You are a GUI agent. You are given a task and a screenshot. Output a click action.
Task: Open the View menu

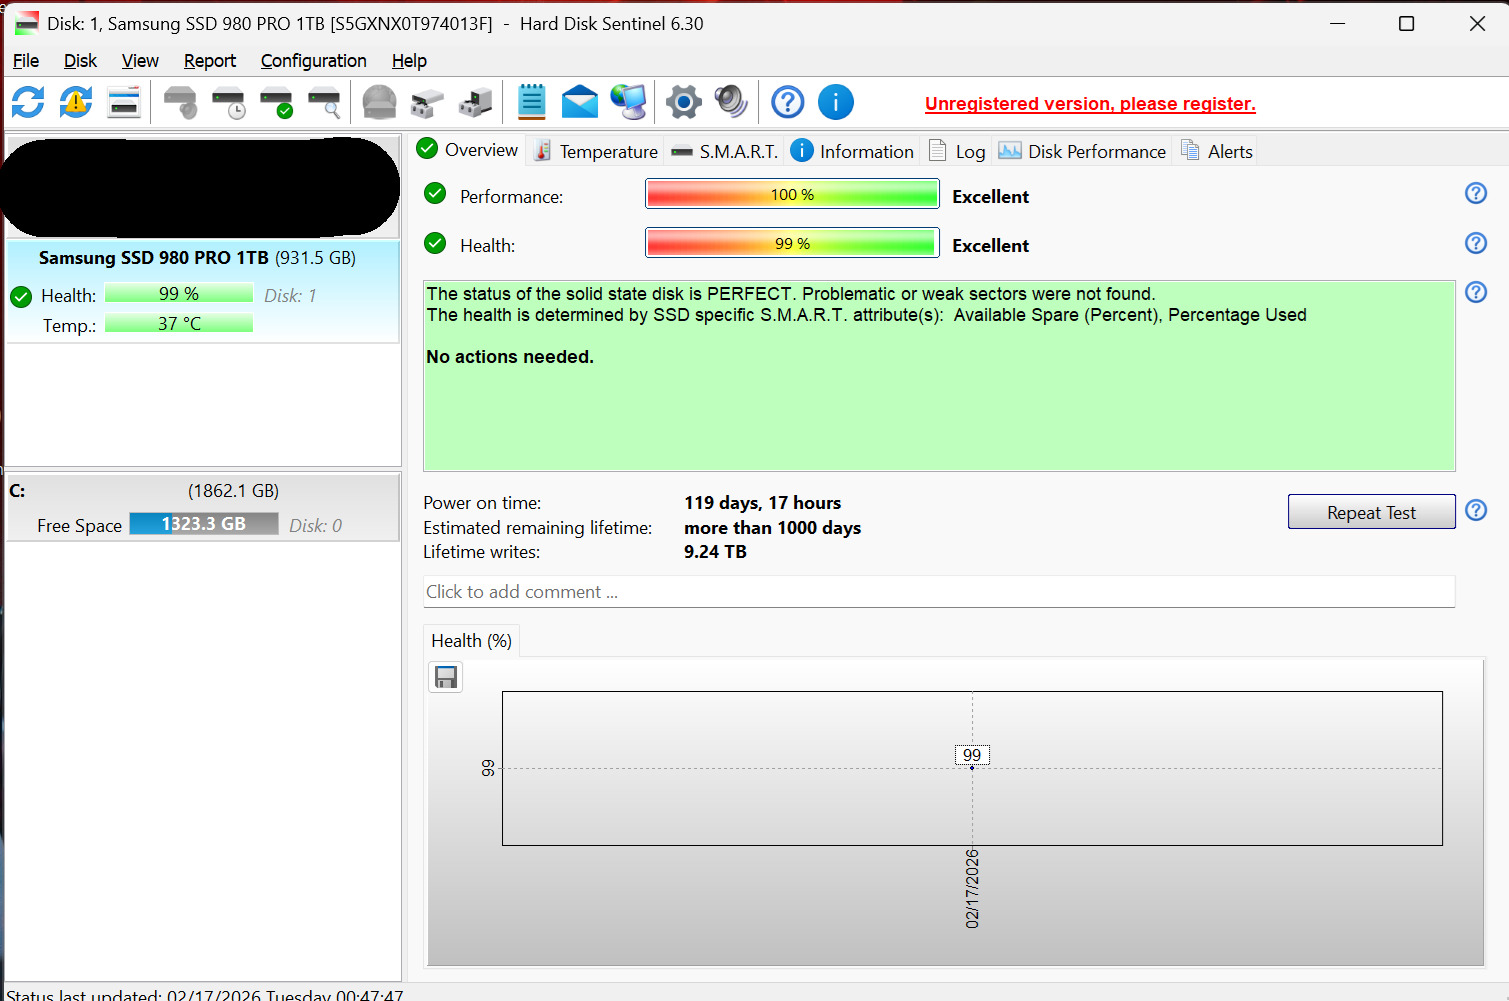140,61
